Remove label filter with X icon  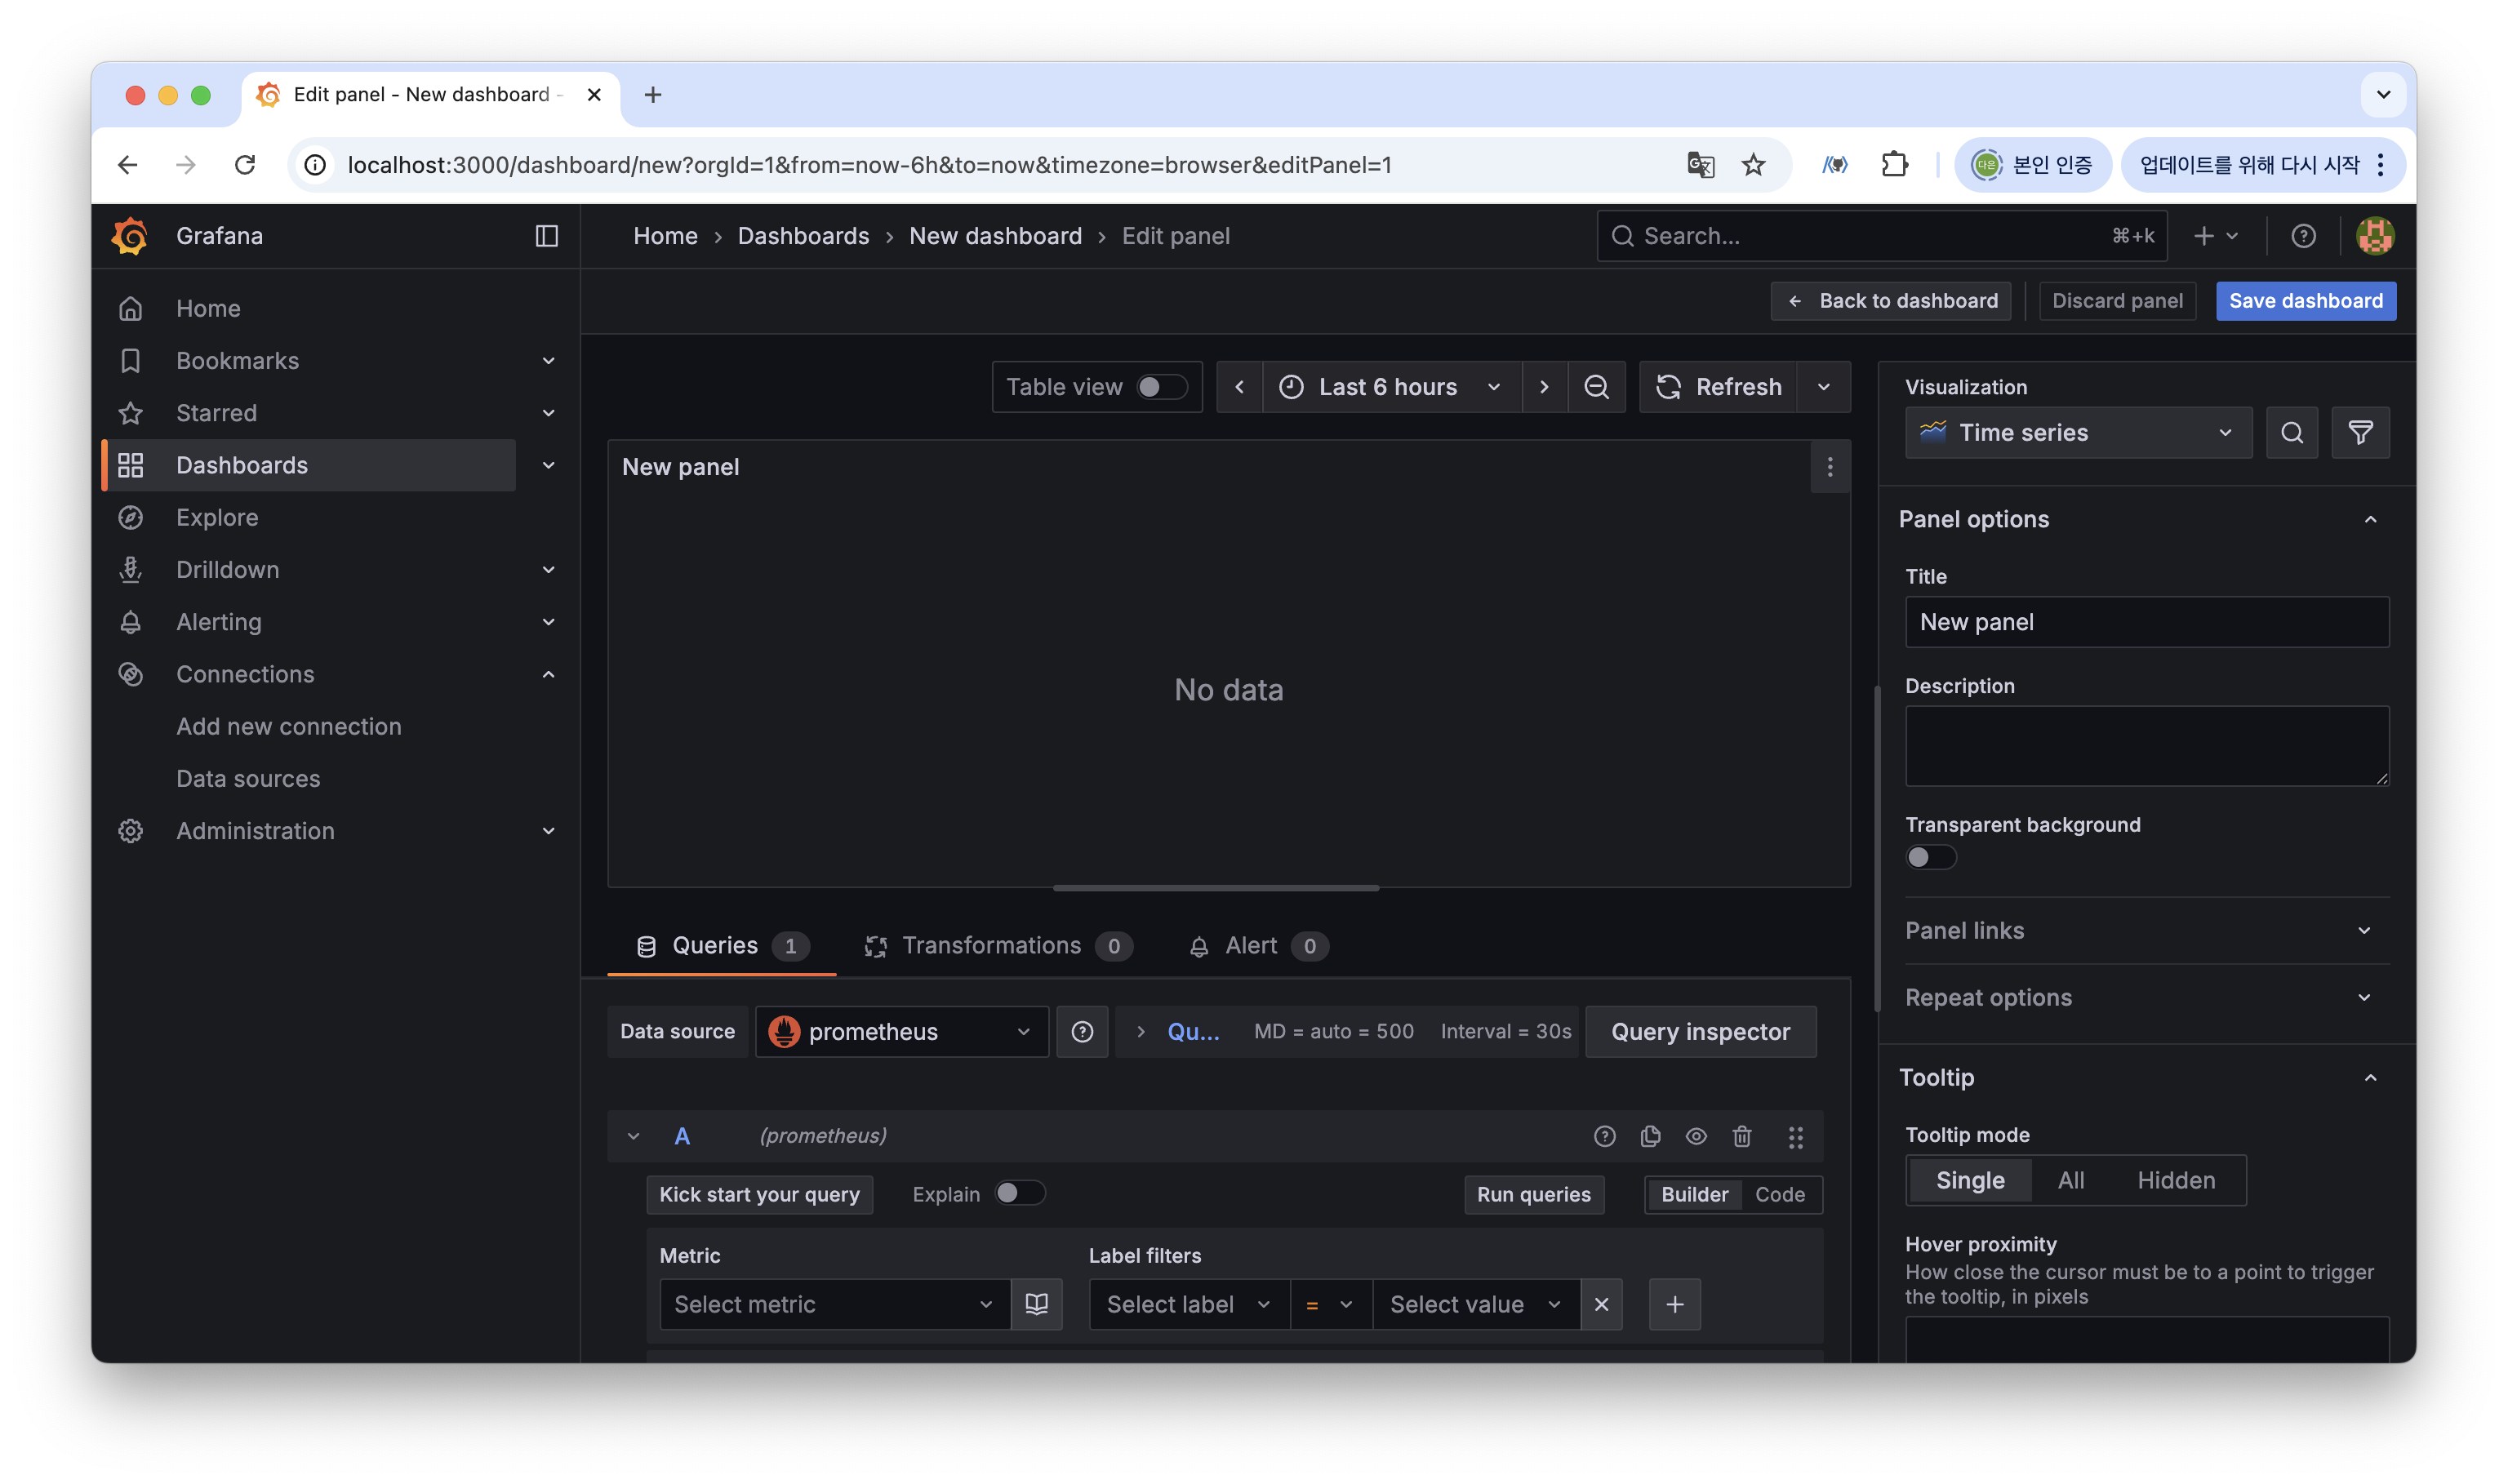pyautogui.click(x=1601, y=1304)
